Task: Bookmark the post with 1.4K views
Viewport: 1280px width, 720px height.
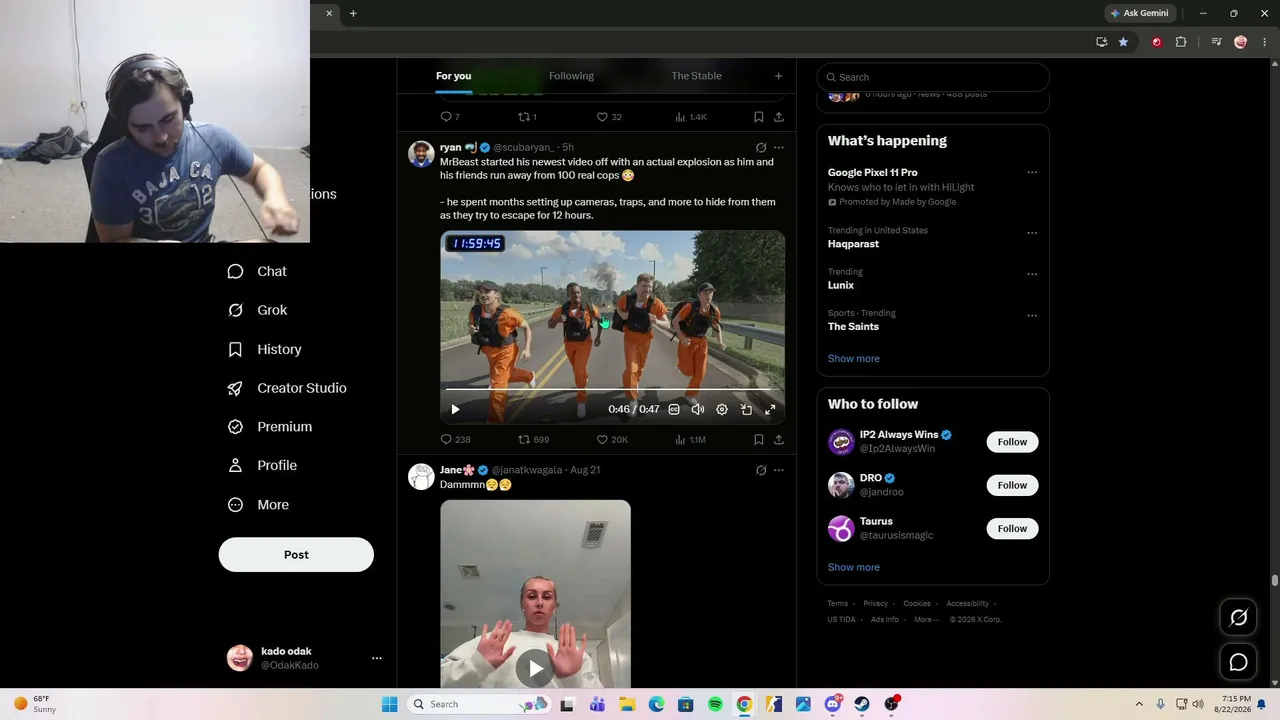Action: tap(759, 117)
